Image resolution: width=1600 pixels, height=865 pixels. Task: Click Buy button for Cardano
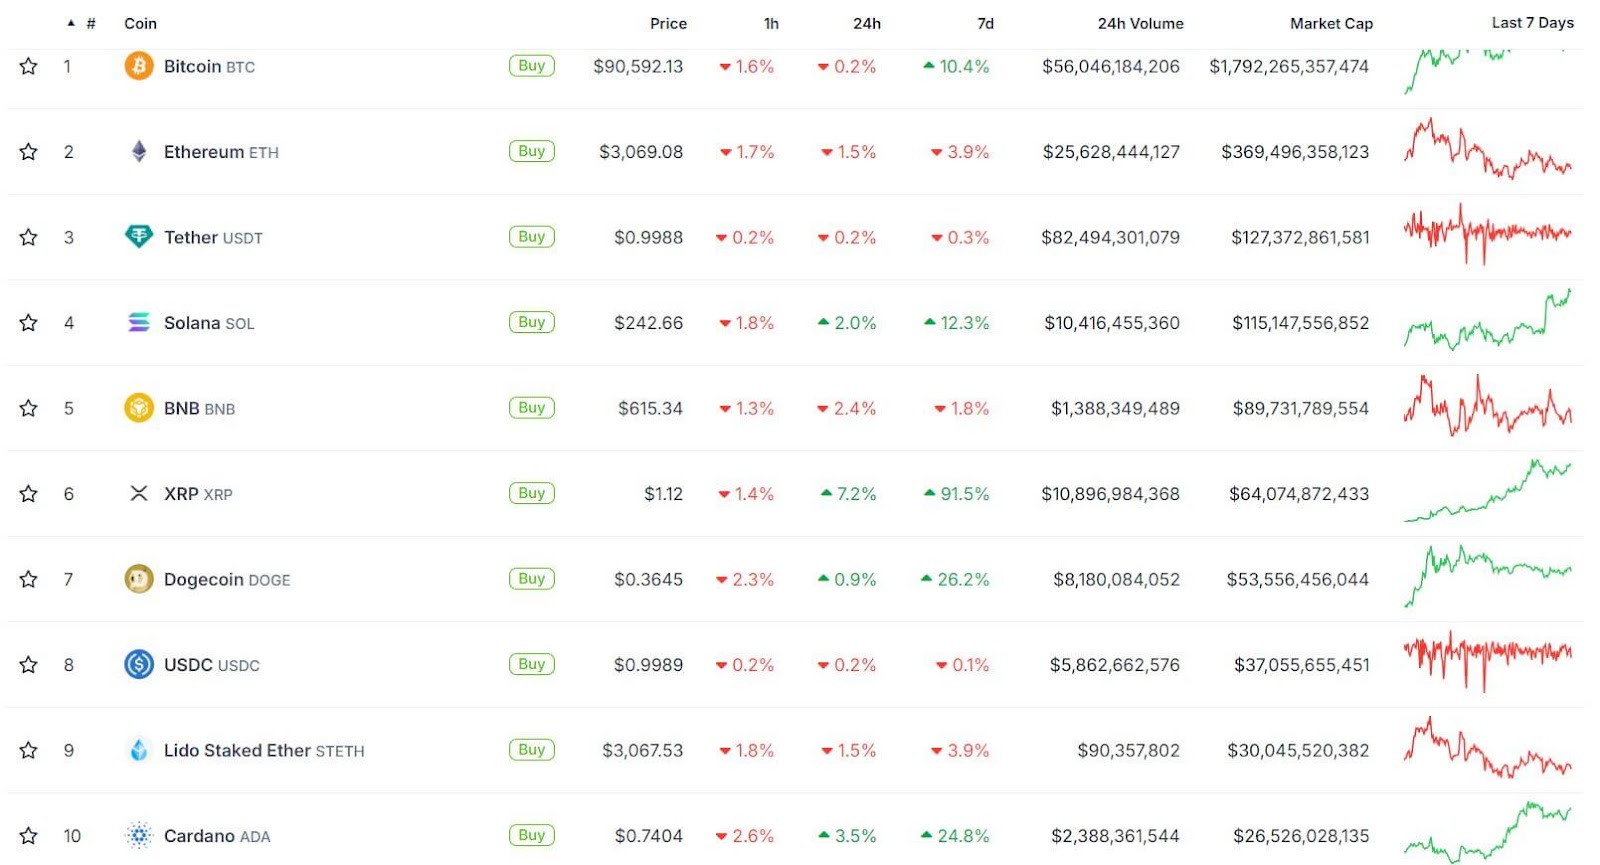coord(532,835)
